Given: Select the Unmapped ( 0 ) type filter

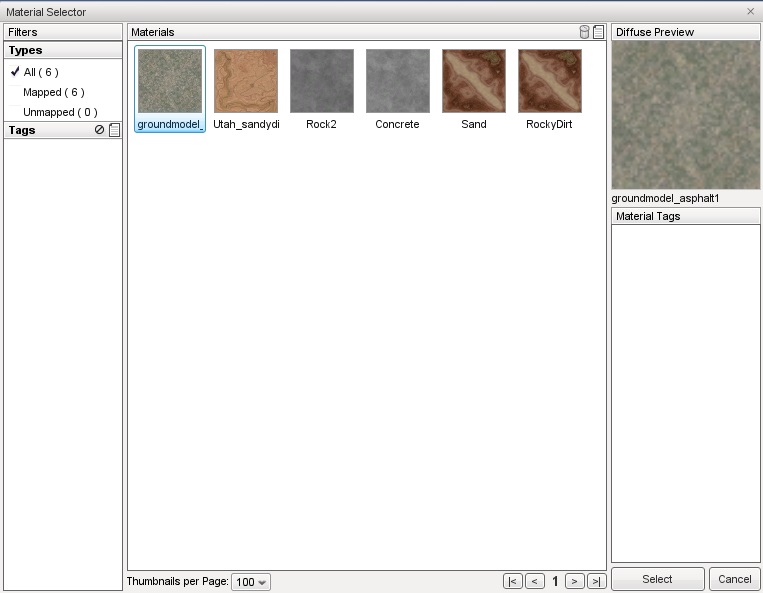Looking at the screenshot, I should pos(60,112).
